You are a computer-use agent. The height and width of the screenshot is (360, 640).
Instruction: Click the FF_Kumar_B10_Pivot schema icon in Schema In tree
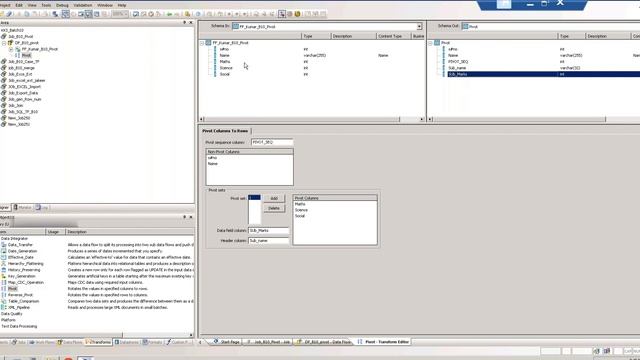click(x=209, y=43)
